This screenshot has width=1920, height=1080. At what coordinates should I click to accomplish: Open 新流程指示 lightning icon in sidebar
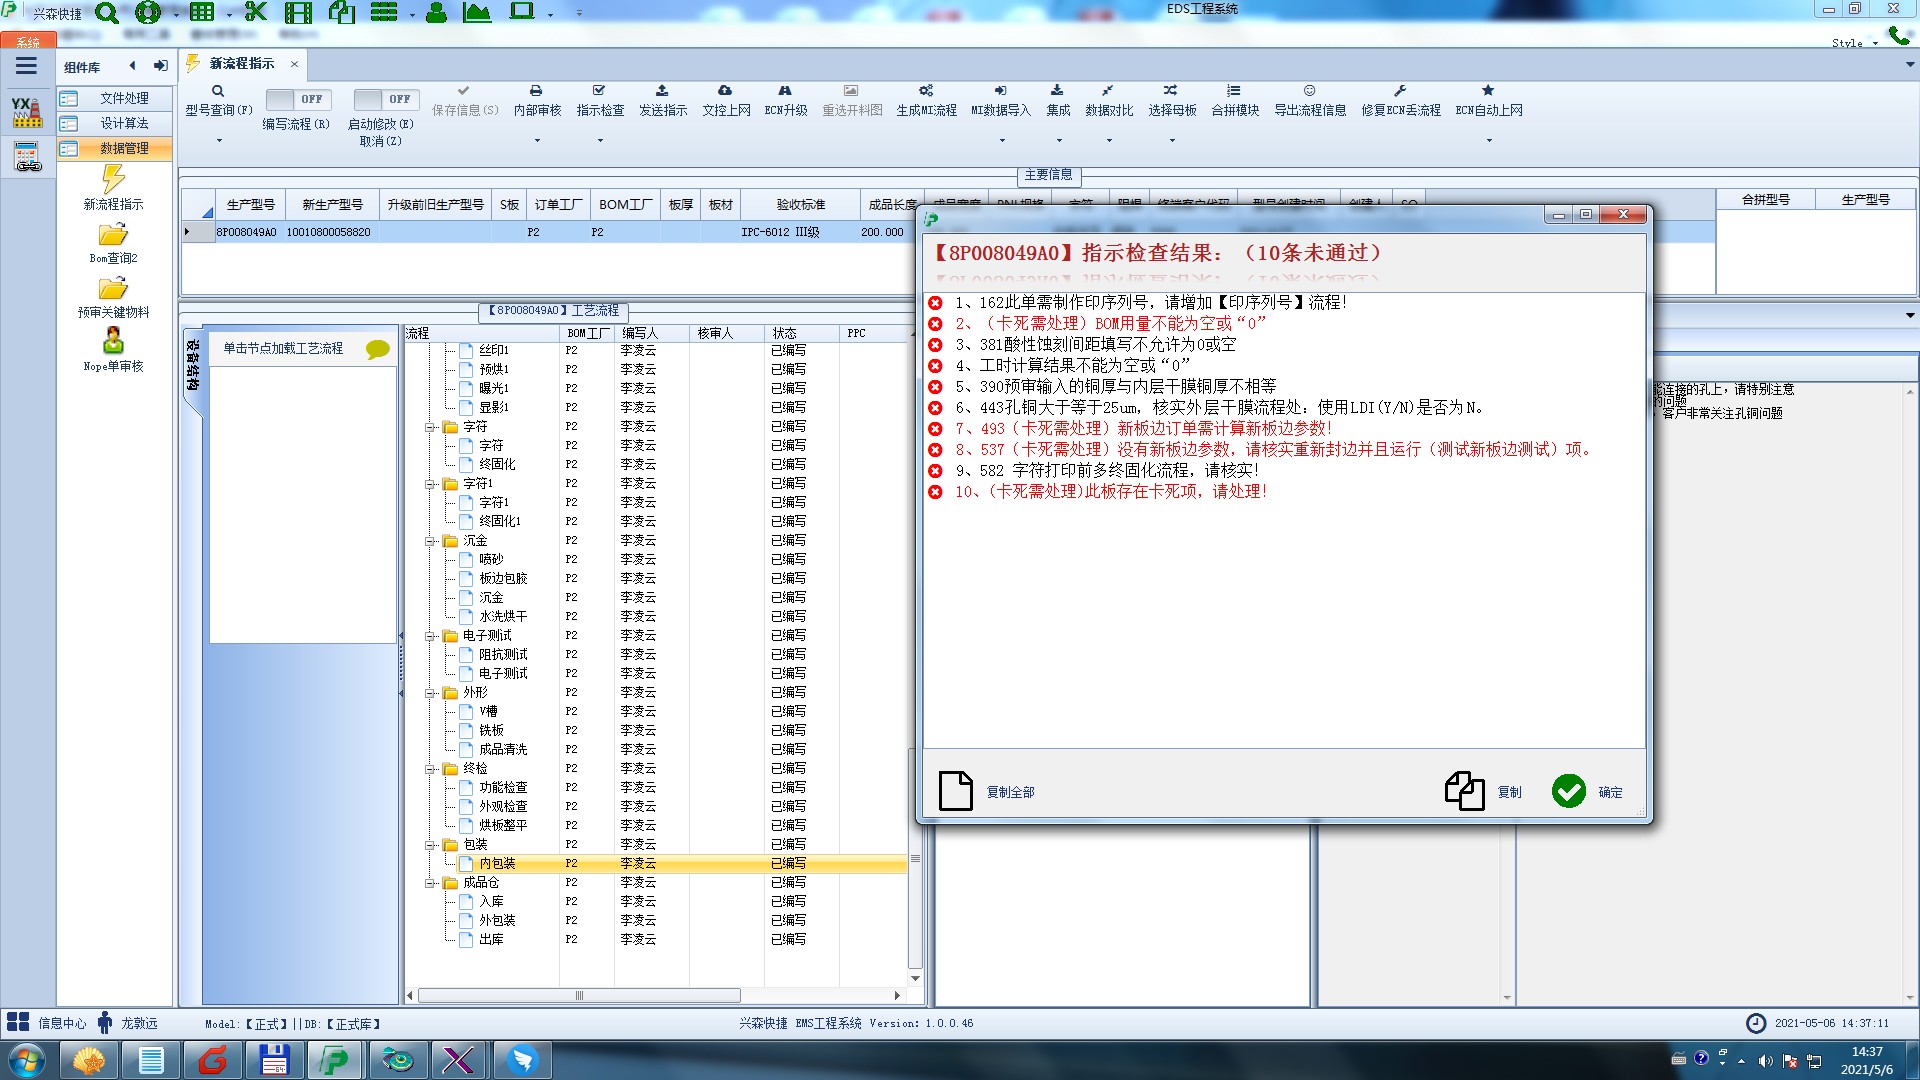click(113, 180)
